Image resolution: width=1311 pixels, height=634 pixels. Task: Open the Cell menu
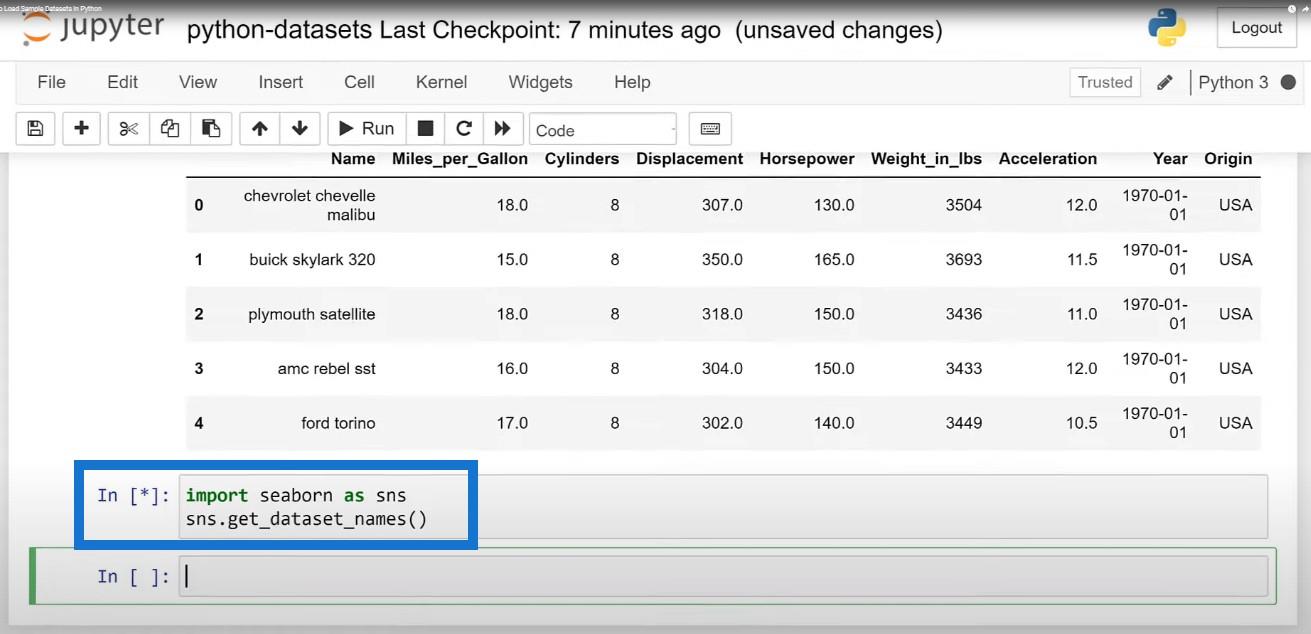[x=360, y=82]
